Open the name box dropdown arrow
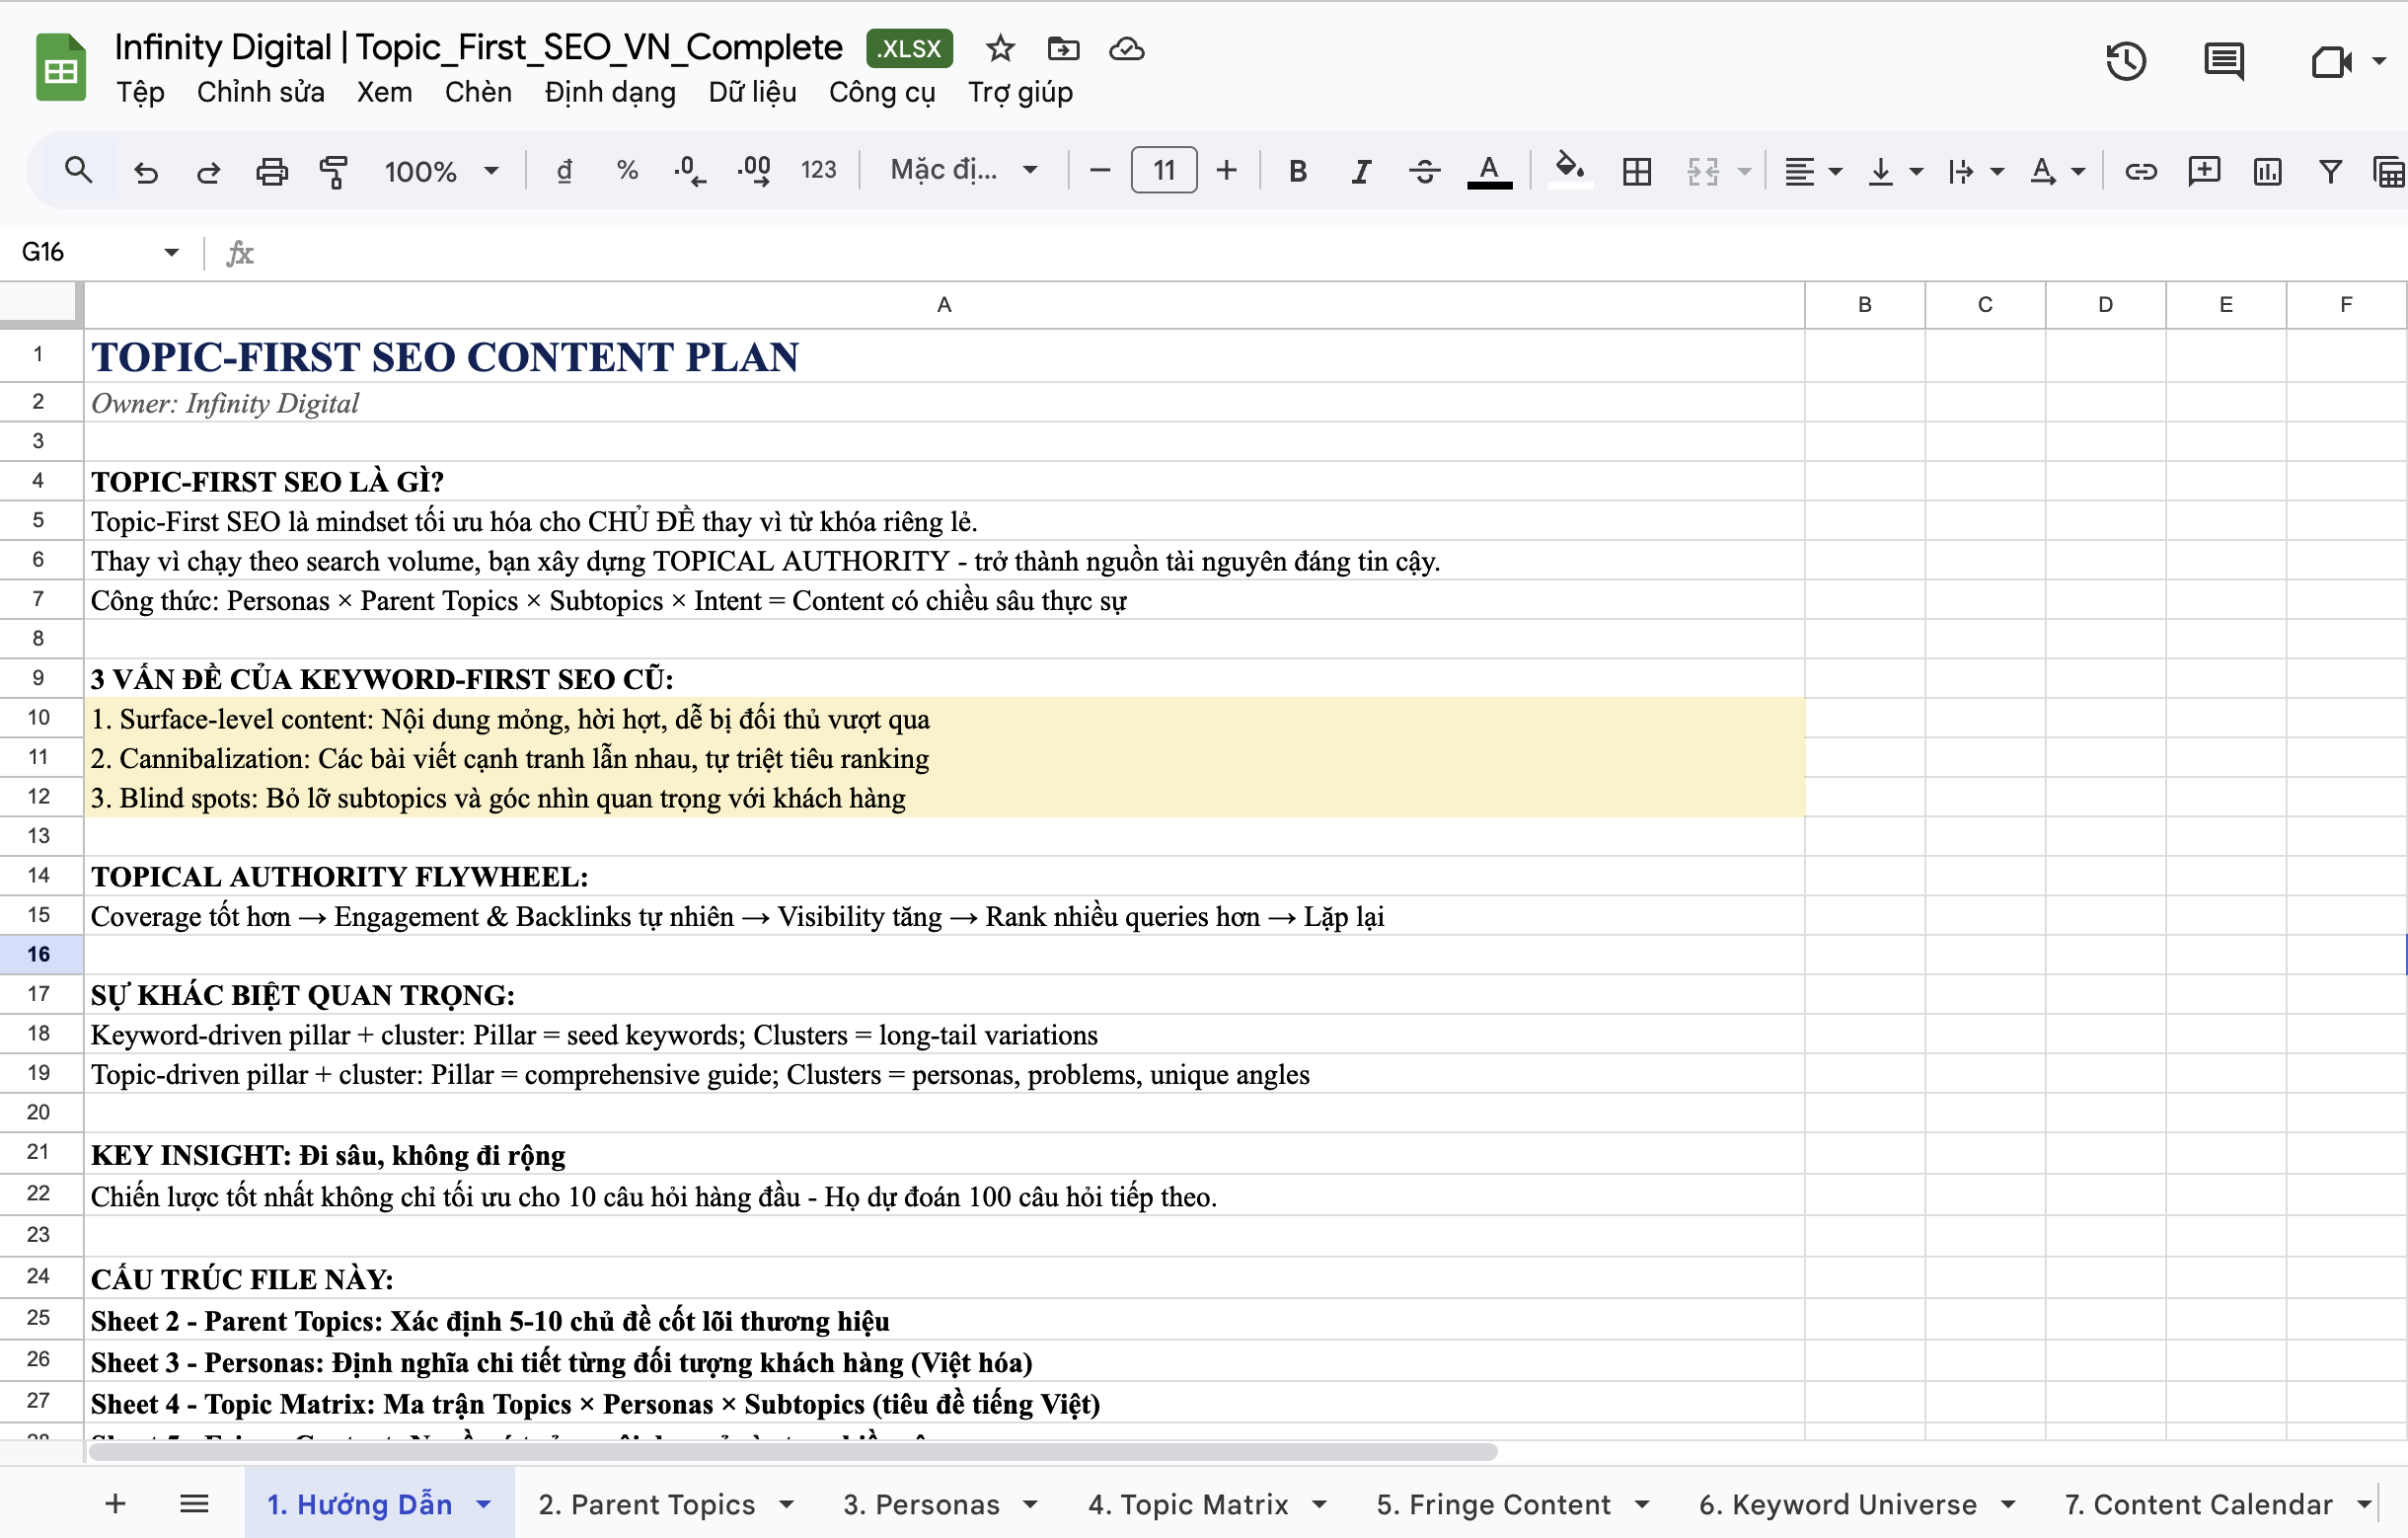Image resolution: width=2408 pixels, height=1538 pixels. (x=171, y=252)
